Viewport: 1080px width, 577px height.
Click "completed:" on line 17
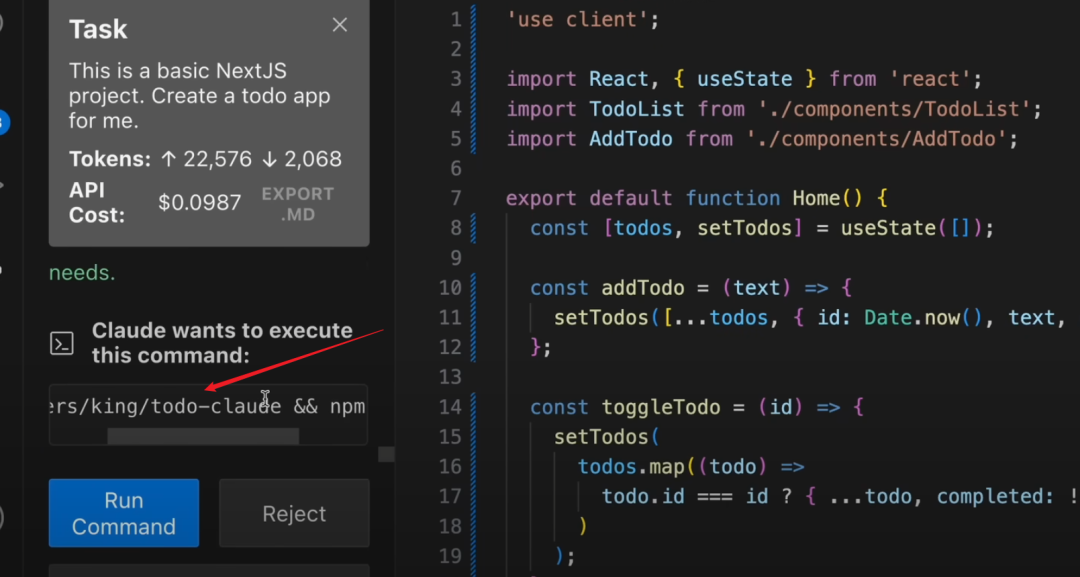pyautogui.click(x=996, y=496)
